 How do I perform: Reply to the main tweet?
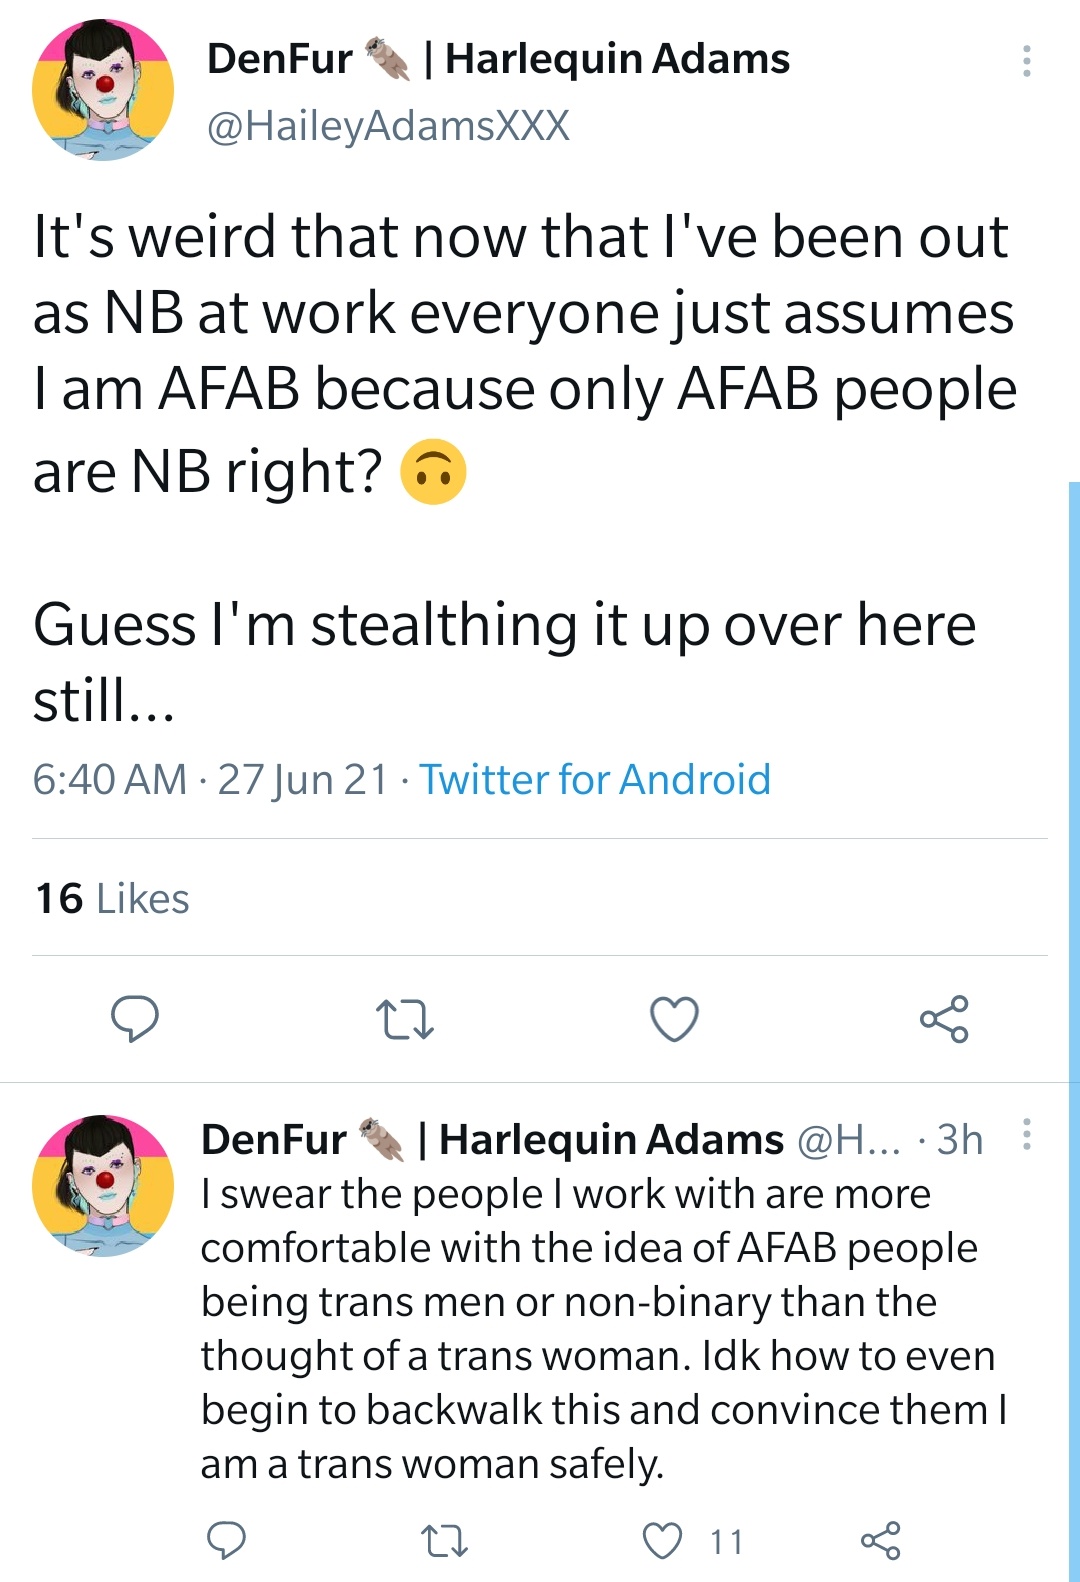coord(134,1019)
